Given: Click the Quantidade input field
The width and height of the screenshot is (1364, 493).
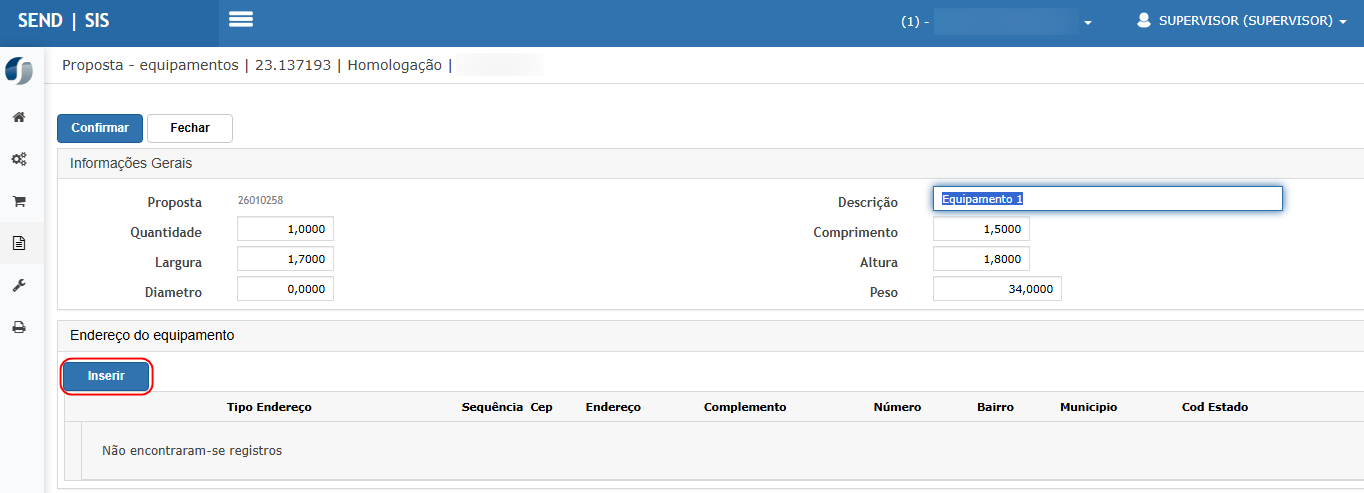Looking at the screenshot, I should pos(285,229).
